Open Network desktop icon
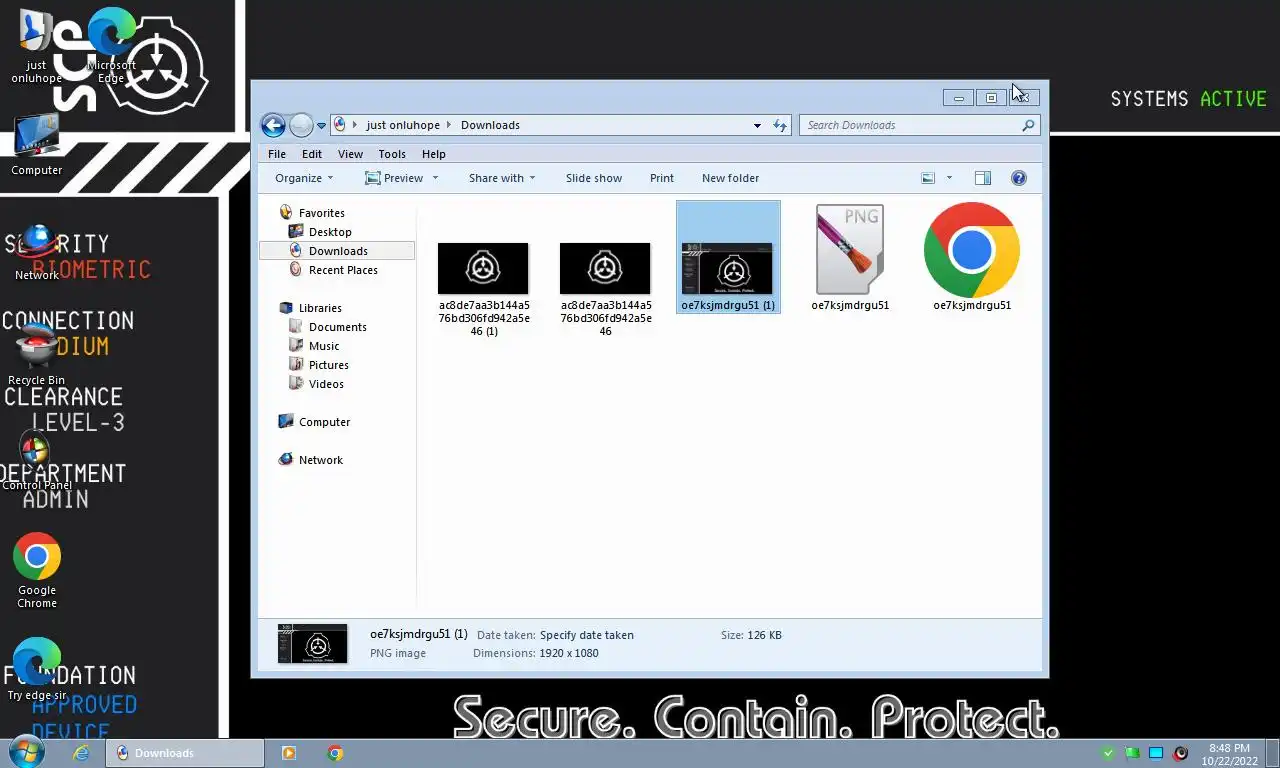 (x=37, y=252)
